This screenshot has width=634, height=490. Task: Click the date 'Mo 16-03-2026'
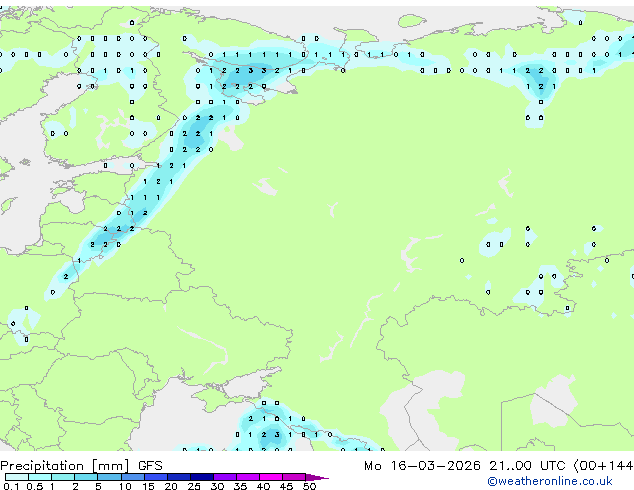422,466
